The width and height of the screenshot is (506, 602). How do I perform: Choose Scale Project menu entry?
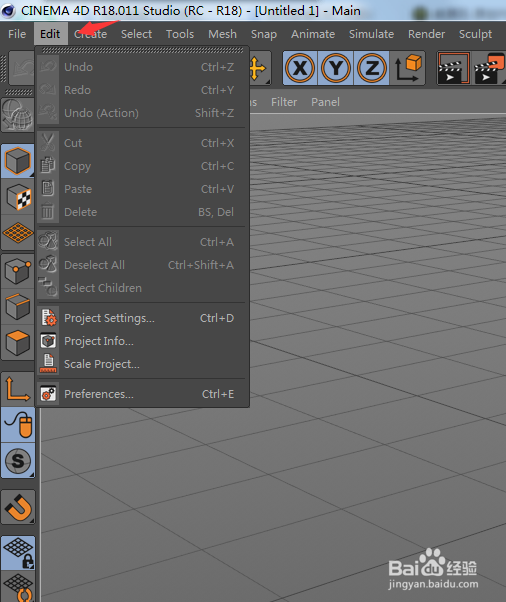pyautogui.click(x=142, y=364)
